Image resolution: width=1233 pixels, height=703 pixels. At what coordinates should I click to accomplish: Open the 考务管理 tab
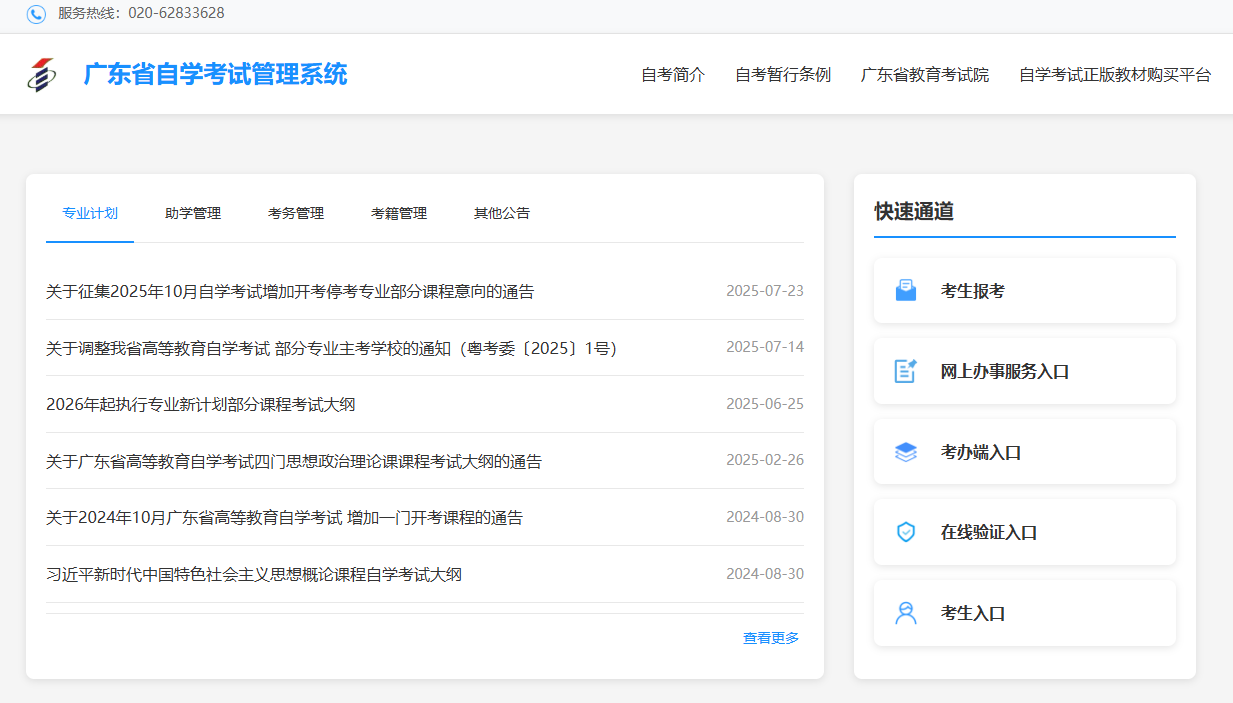tap(296, 213)
